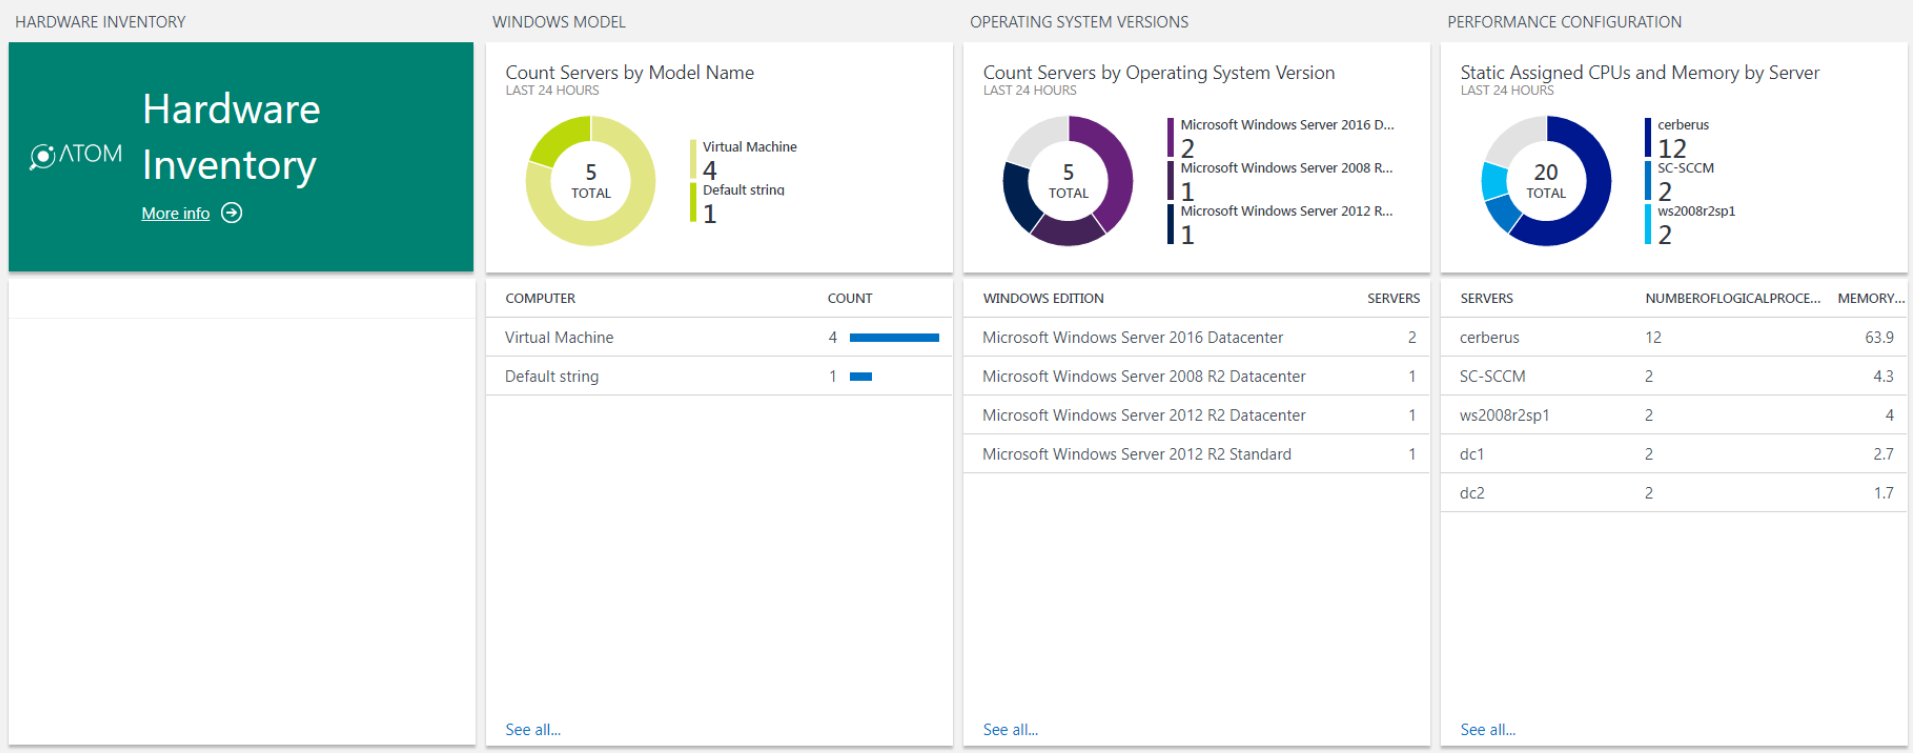This screenshot has width=1913, height=753.
Task: Click See all under Windows Model
Action: 533,730
